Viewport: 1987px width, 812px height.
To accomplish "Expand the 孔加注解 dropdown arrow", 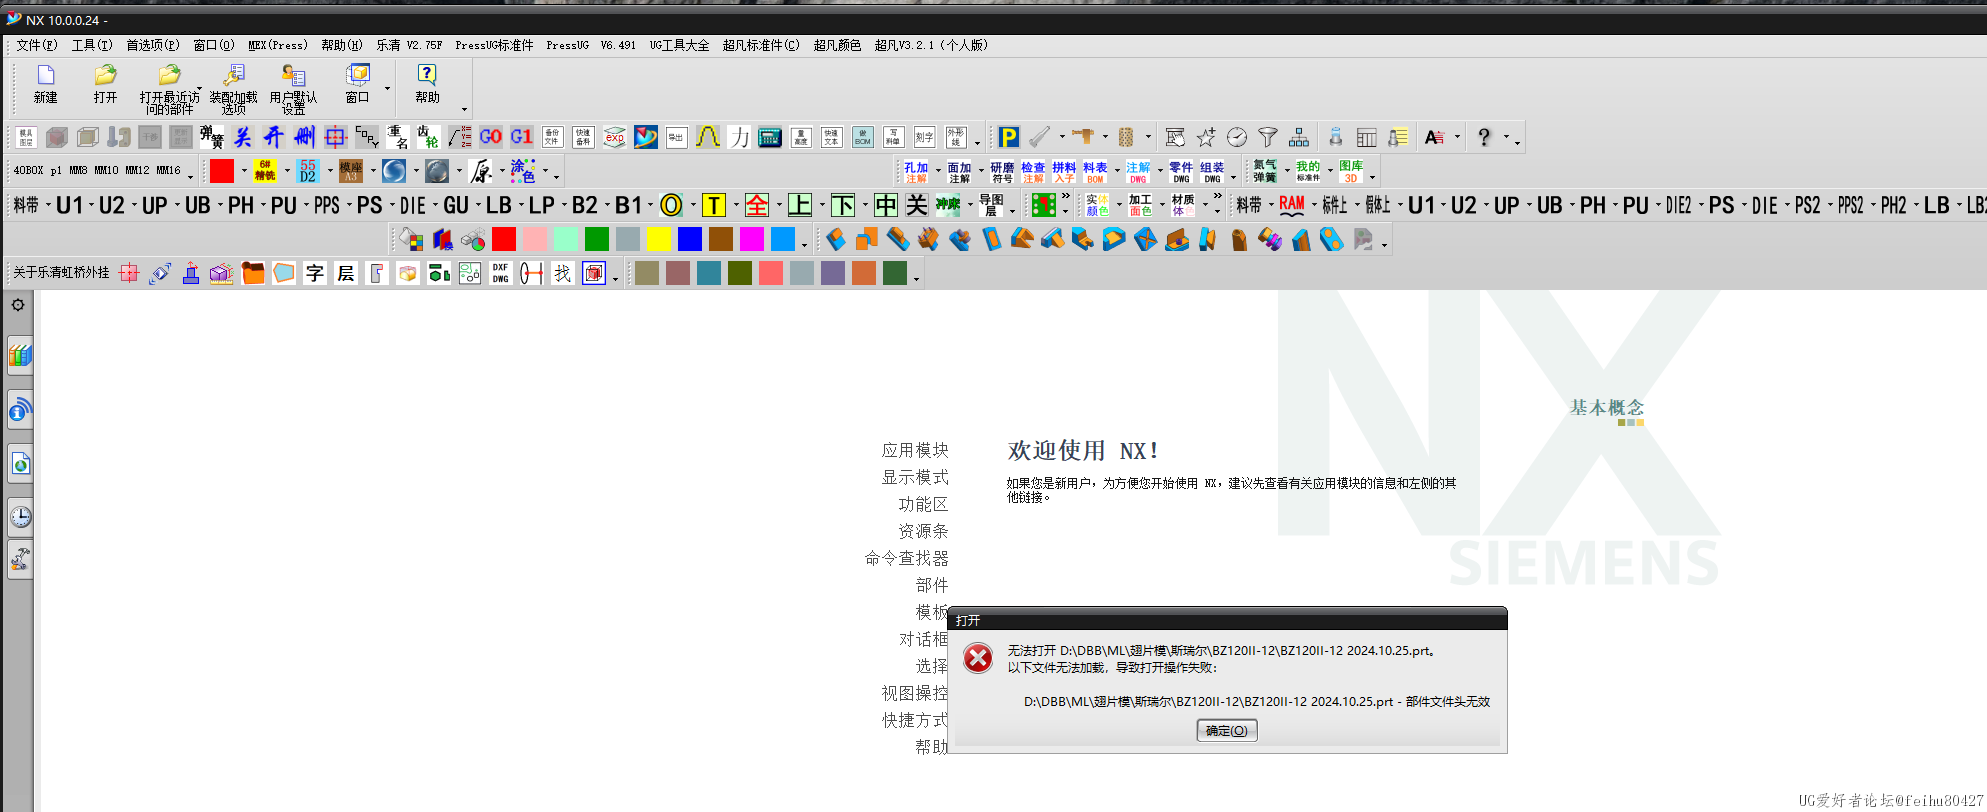I will [937, 172].
